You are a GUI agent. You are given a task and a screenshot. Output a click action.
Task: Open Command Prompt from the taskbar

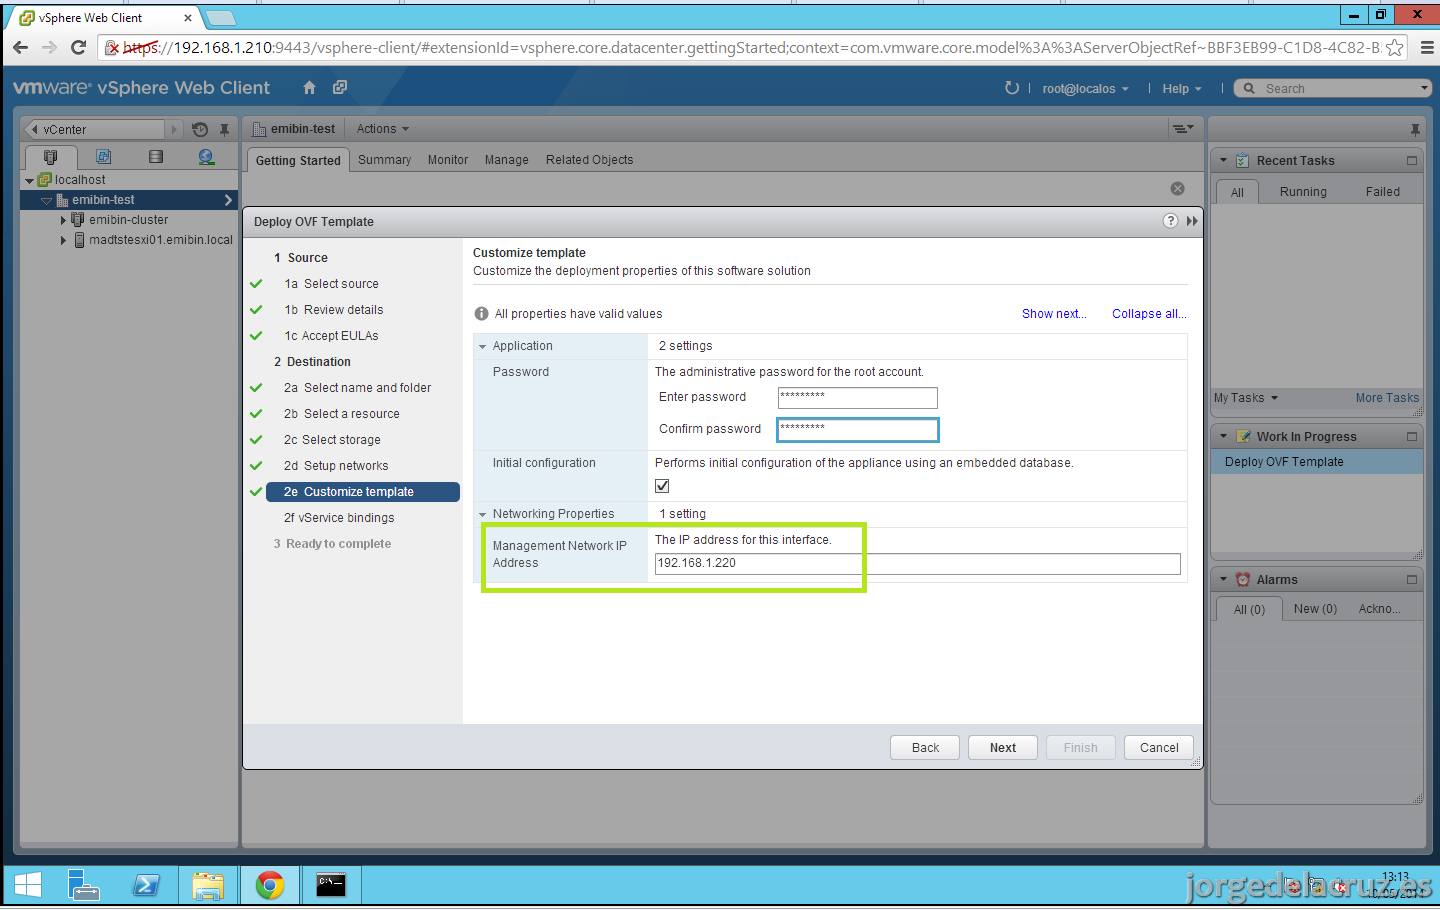[331, 885]
